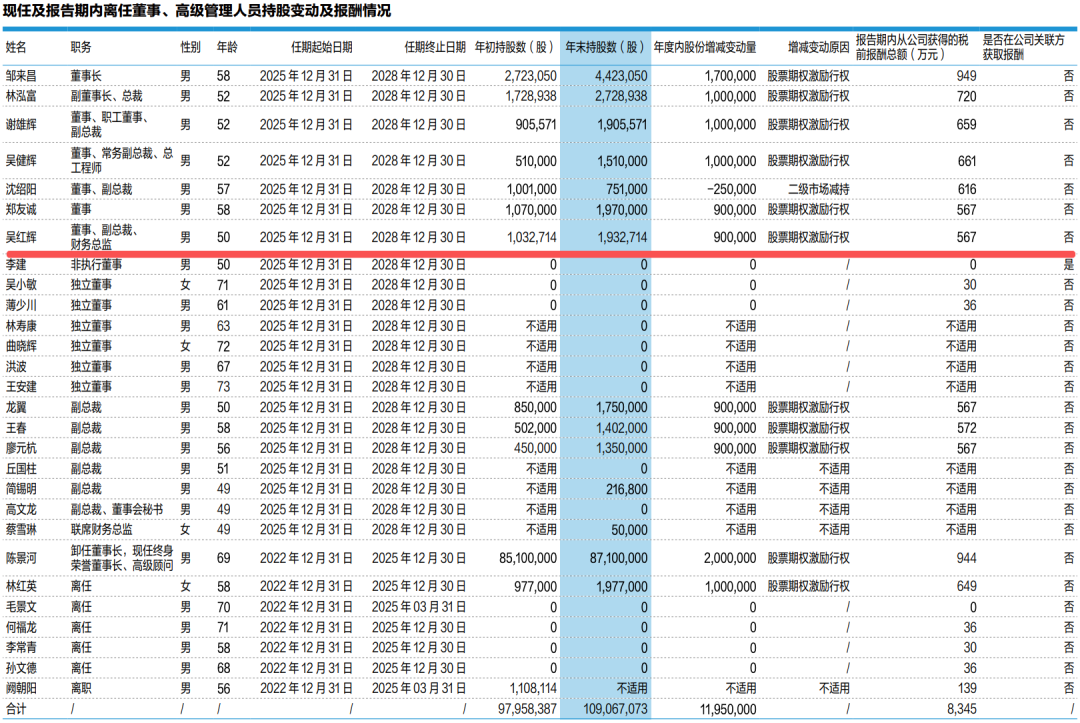Click year-end holding 1,750,000
The image size is (1080, 723).
[621, 408]
